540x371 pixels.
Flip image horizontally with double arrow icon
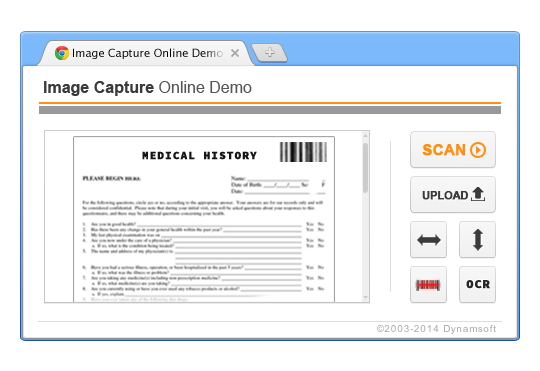tap(428, 239)
